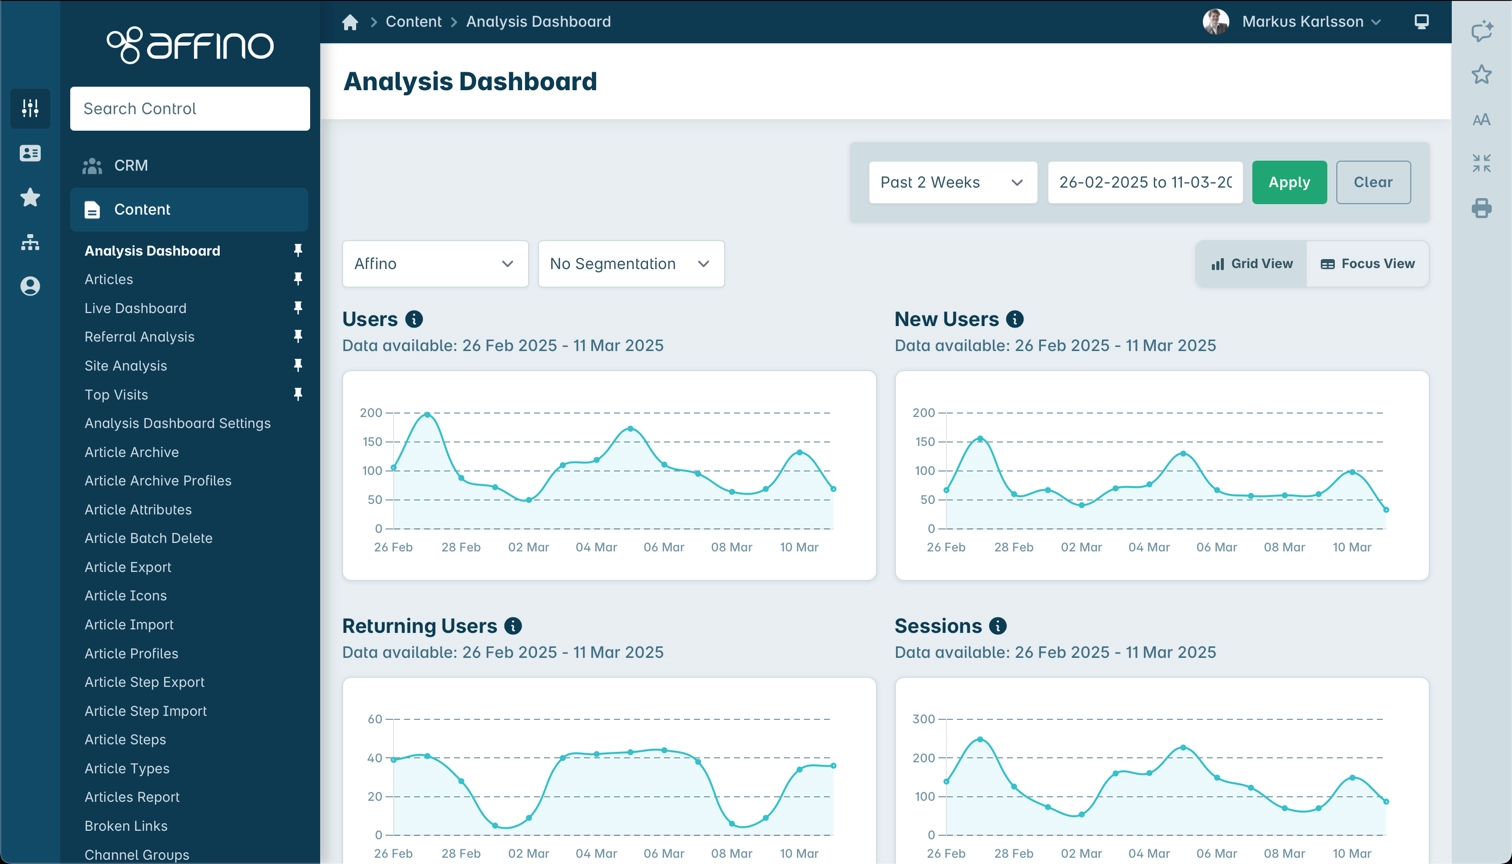
Task: Open the chat assistant icon in the right rail
Action: tap(1482, 31)
